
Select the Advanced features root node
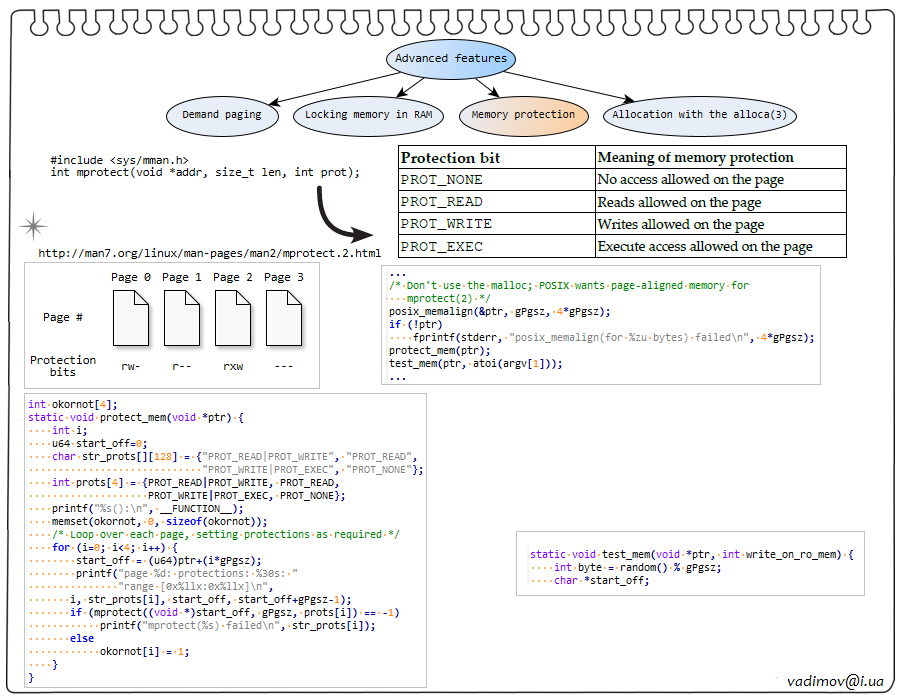[450, 59]
